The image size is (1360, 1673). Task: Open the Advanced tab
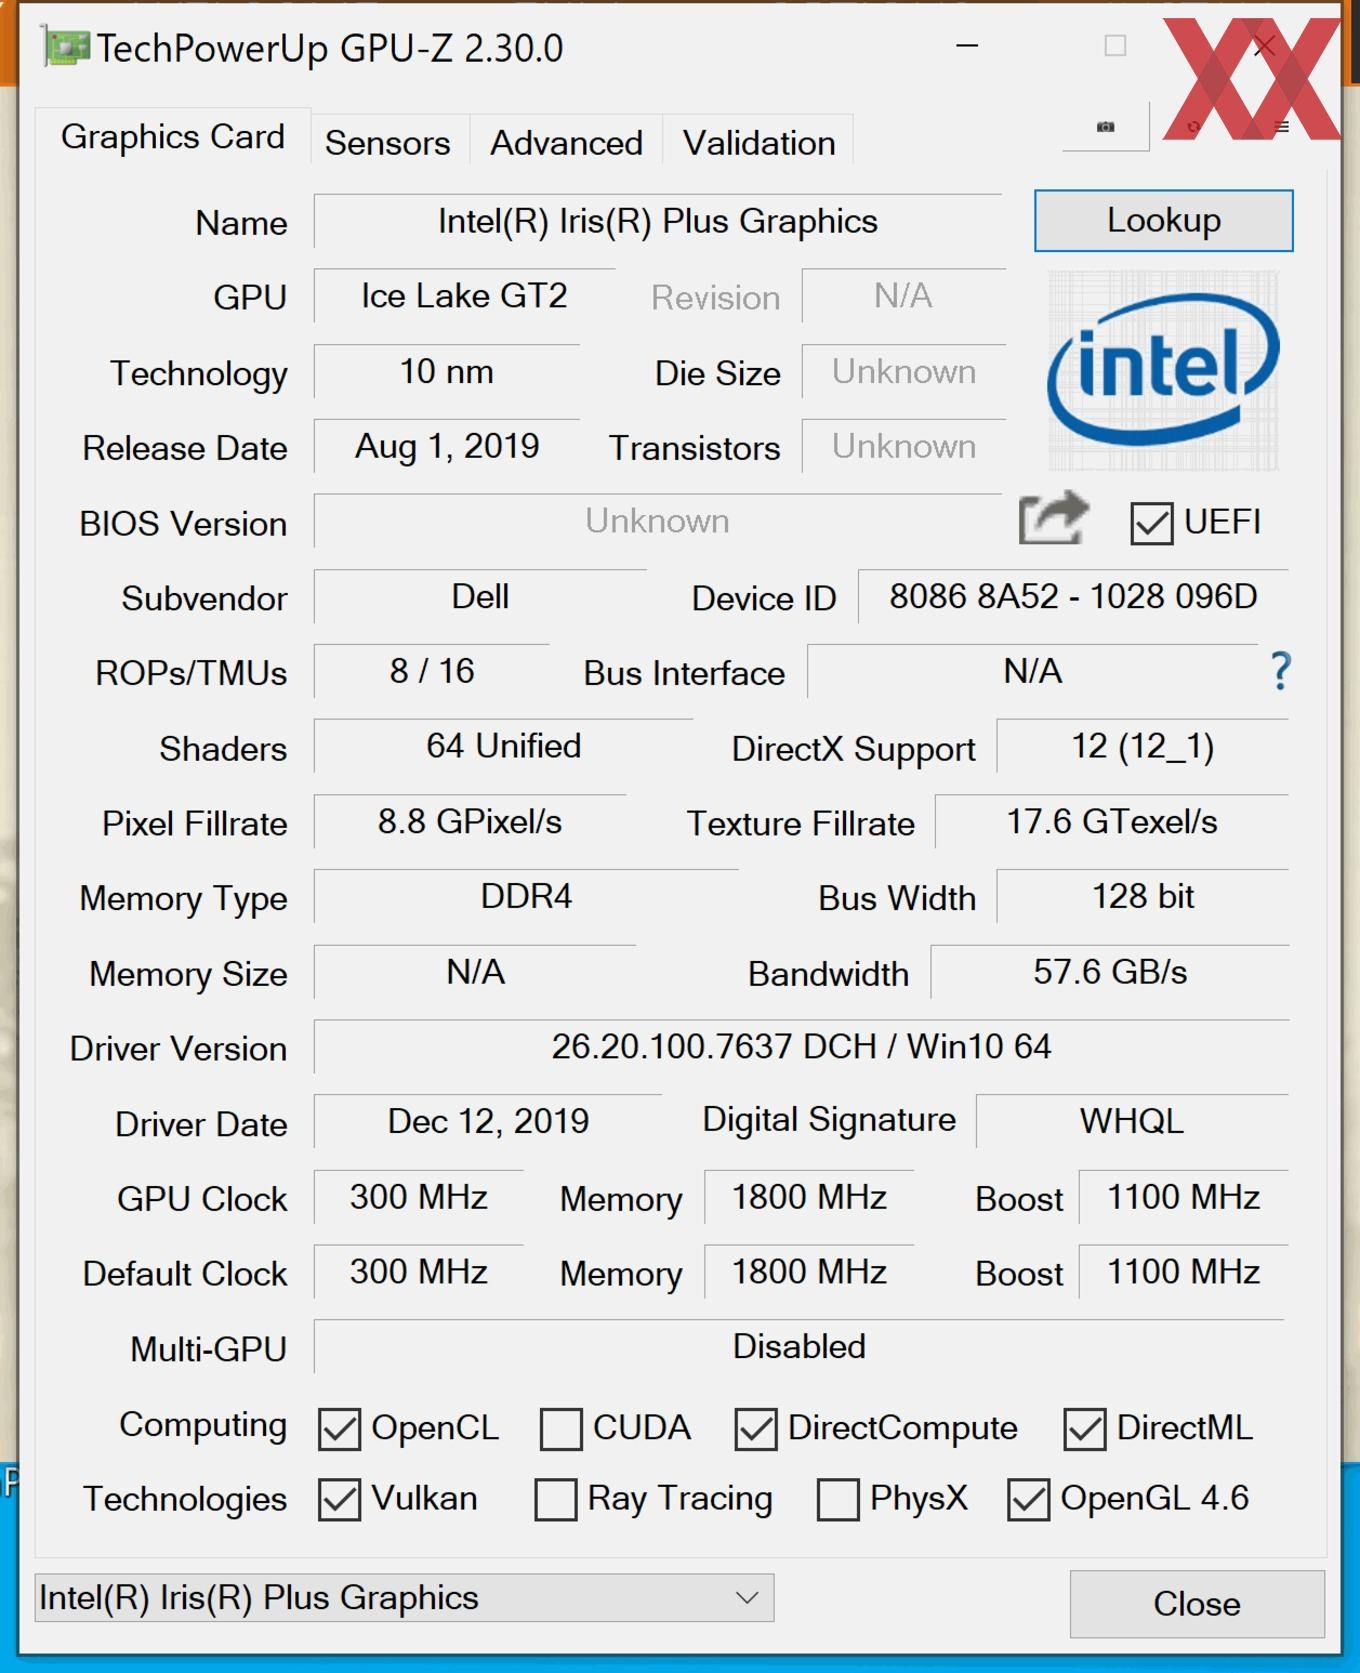[566, 143]
